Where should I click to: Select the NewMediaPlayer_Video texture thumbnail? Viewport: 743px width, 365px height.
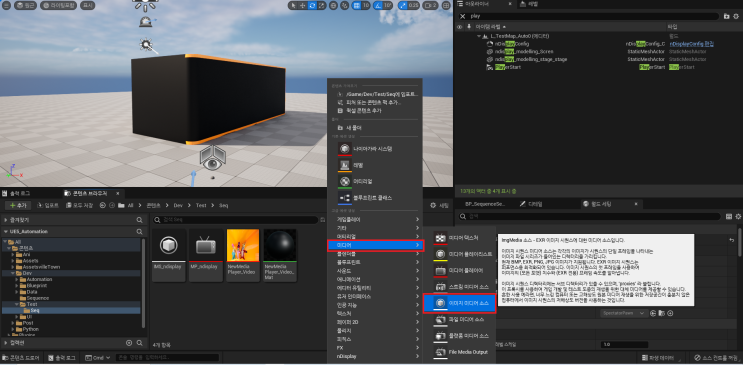243,255
